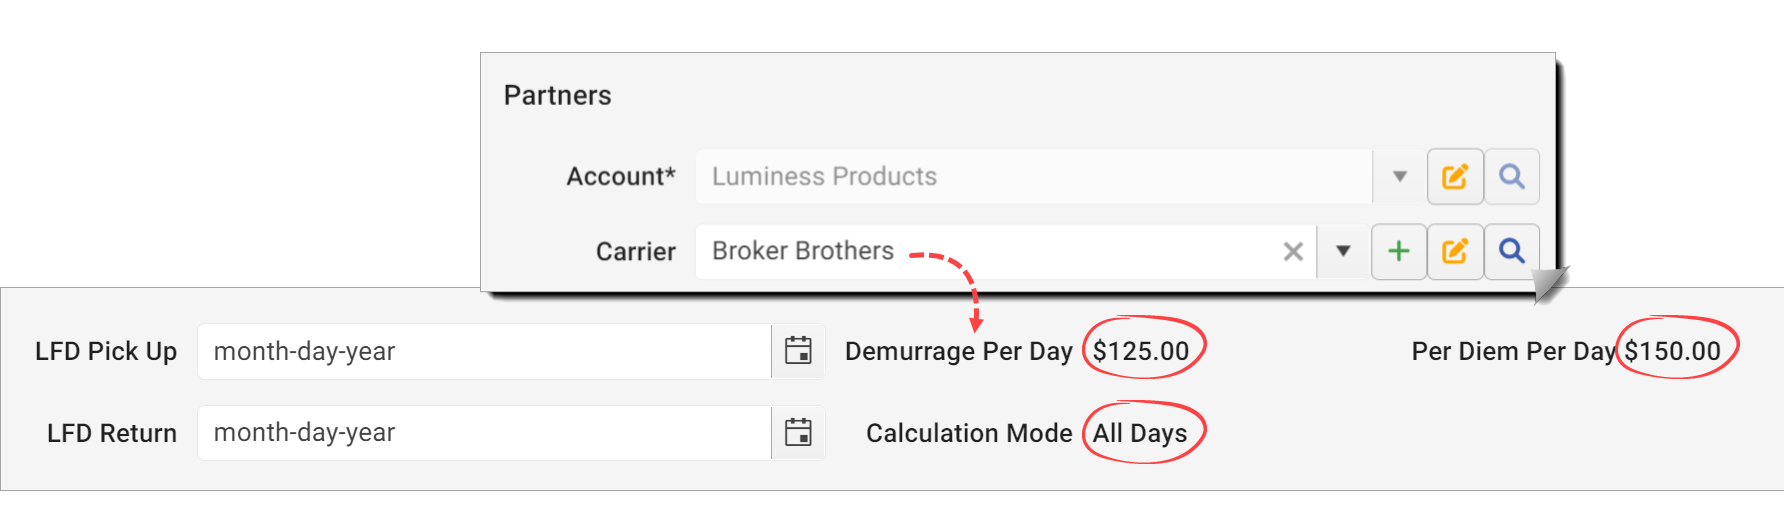
Task: Select the $125.00 demurrage per day value
Action: [1141, 351]
